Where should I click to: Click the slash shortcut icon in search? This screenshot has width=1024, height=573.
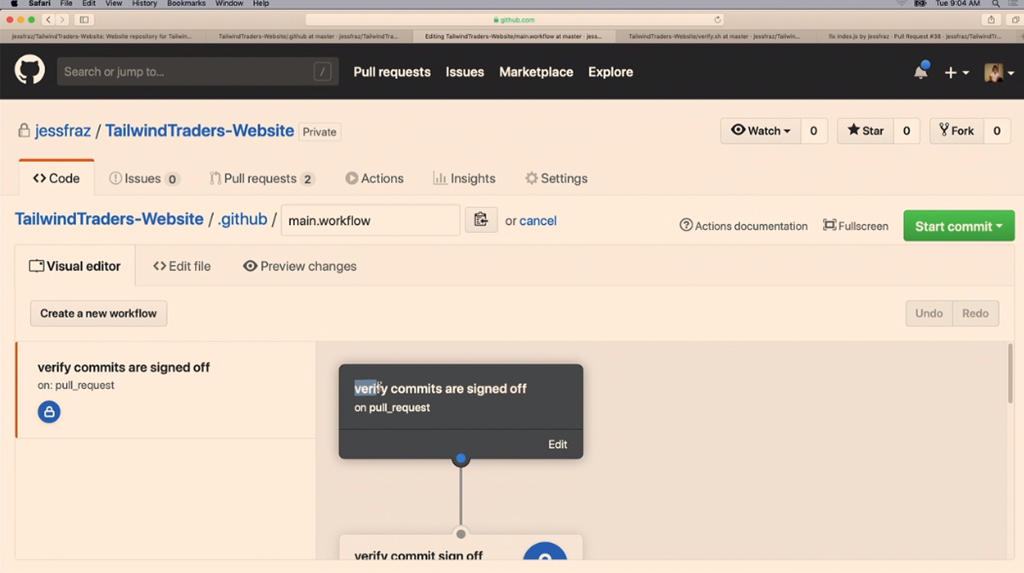point(322,72)
